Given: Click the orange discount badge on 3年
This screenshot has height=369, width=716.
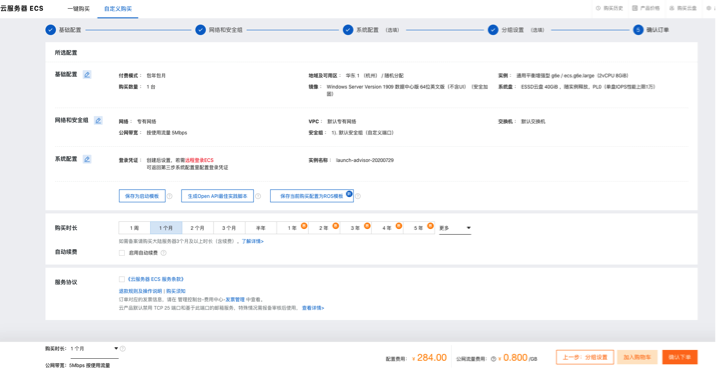Looking at the screenshot, I should tap(367, 225).
